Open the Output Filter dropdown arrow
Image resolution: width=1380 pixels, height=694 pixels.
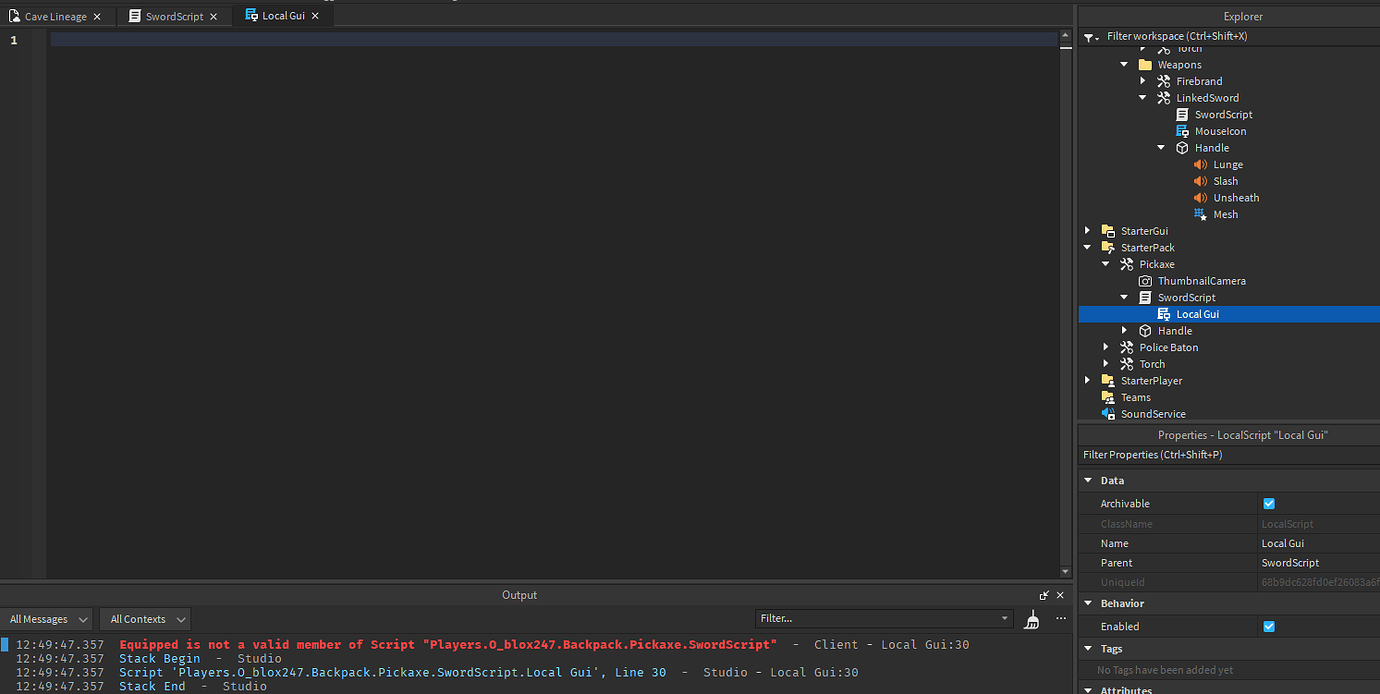pyautogui.click(x=1005, y=619)
